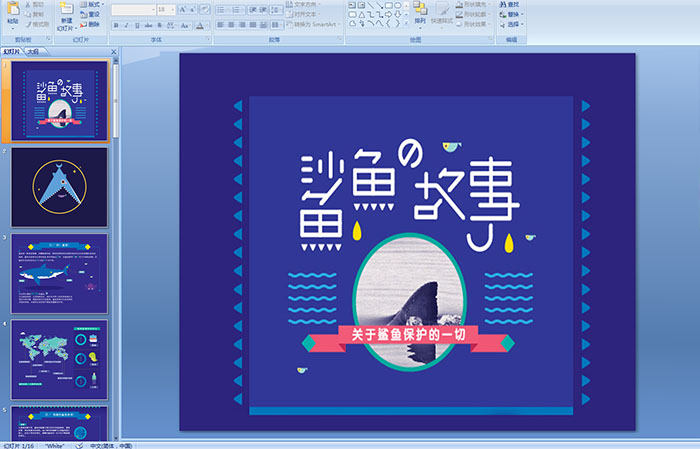Screen dimensions: 700x449
Task: Click the spell-check icon in status bar
Action: 79,445
